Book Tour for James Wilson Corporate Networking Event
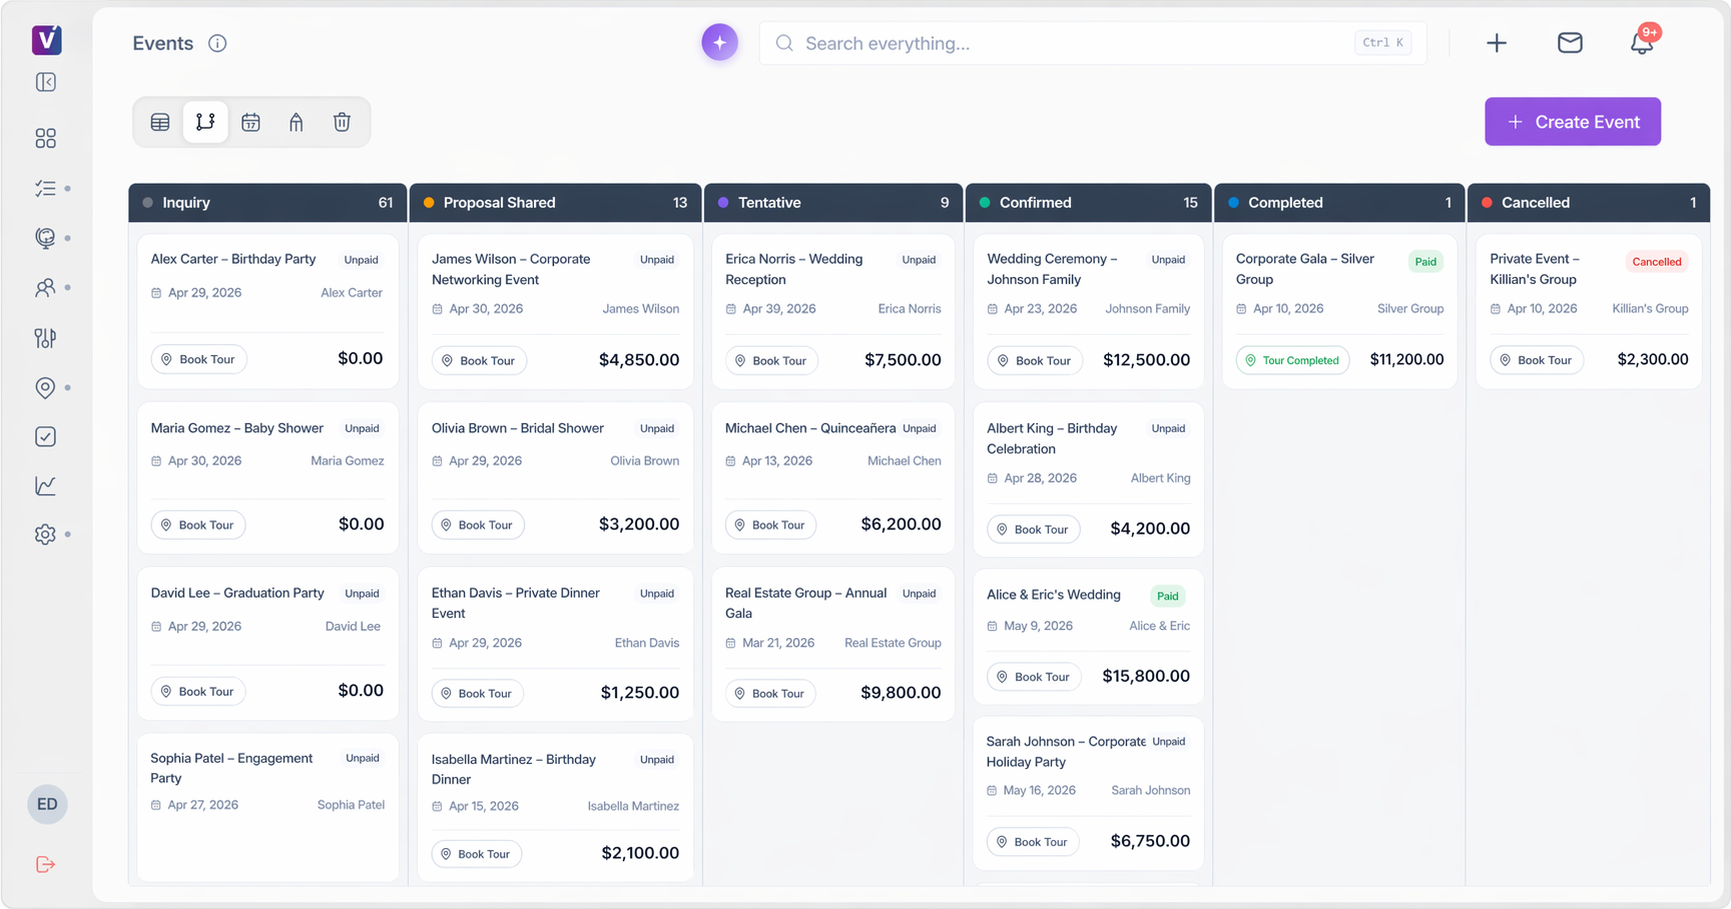The image size is (1731, 909). click(x=479, y=360)
